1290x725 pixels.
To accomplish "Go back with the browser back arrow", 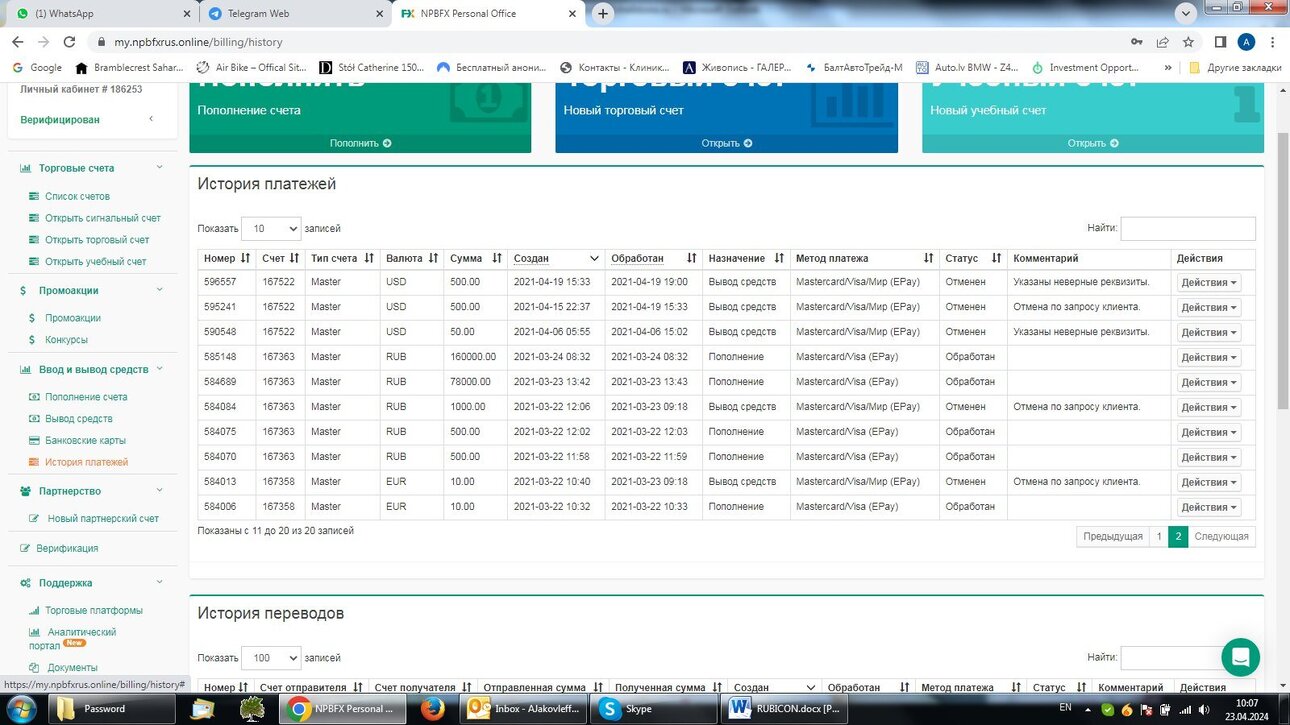I will (17, 42).
